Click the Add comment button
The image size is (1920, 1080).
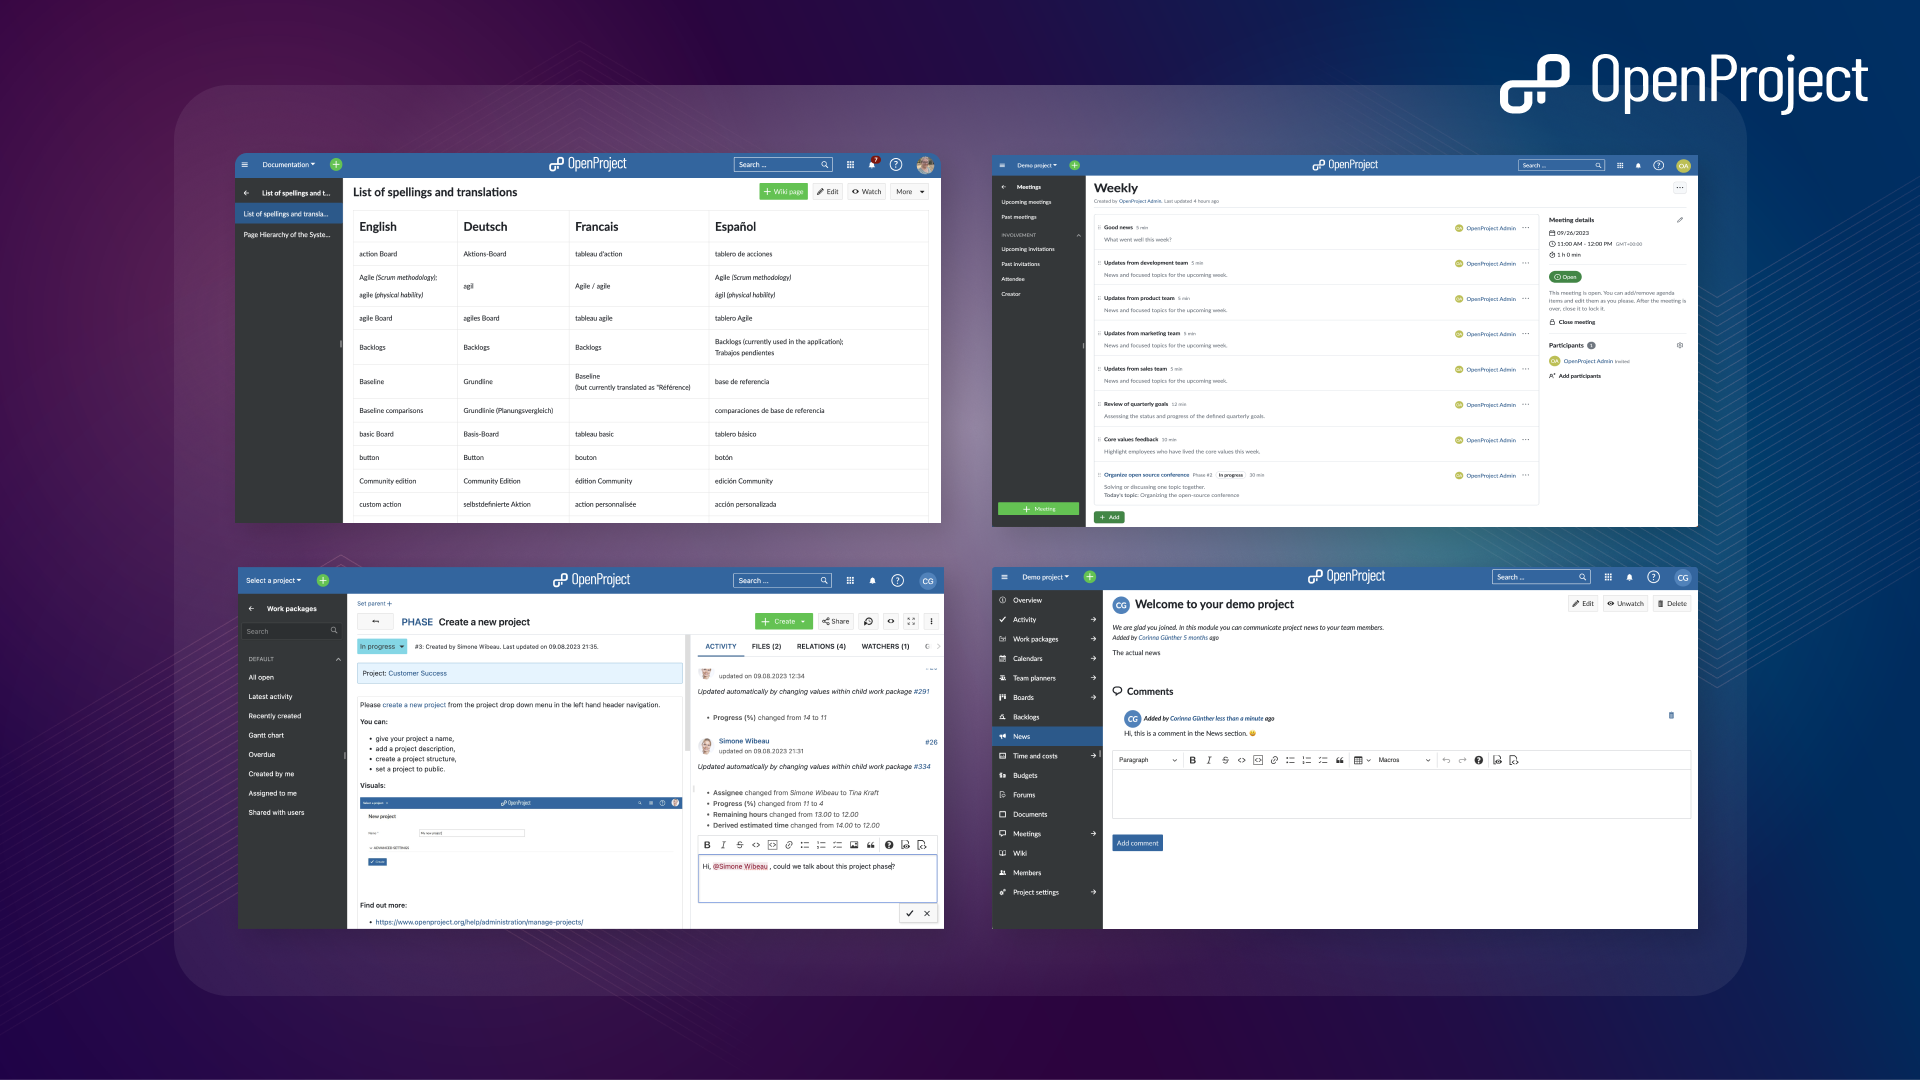click(1137, 843)
